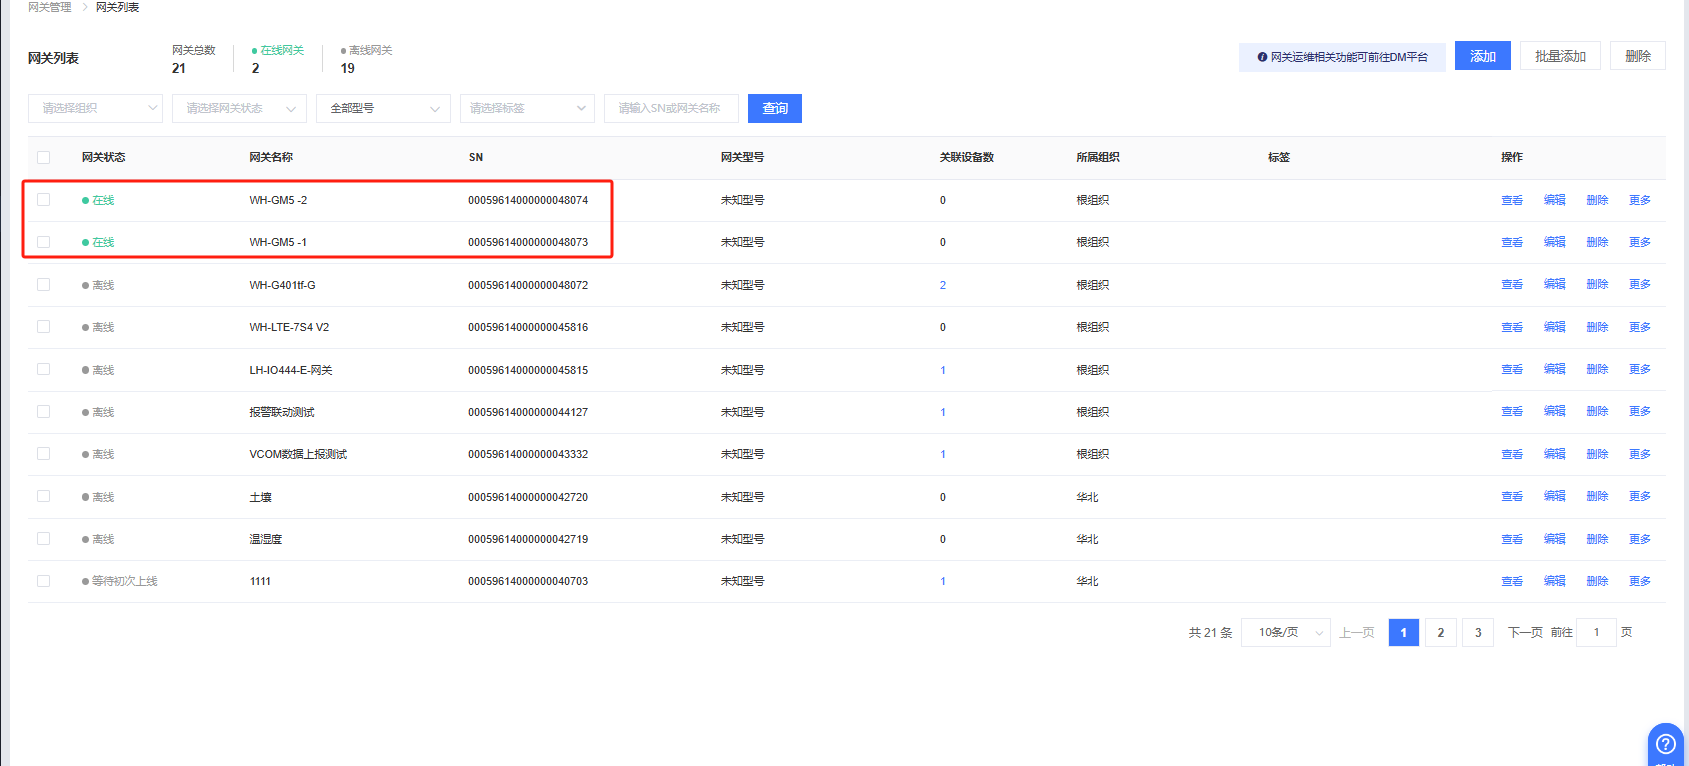Go to page 2 of gateway list
Image resolution: width=1689 pixels, height=766 pixels.
coord(1440,632)
